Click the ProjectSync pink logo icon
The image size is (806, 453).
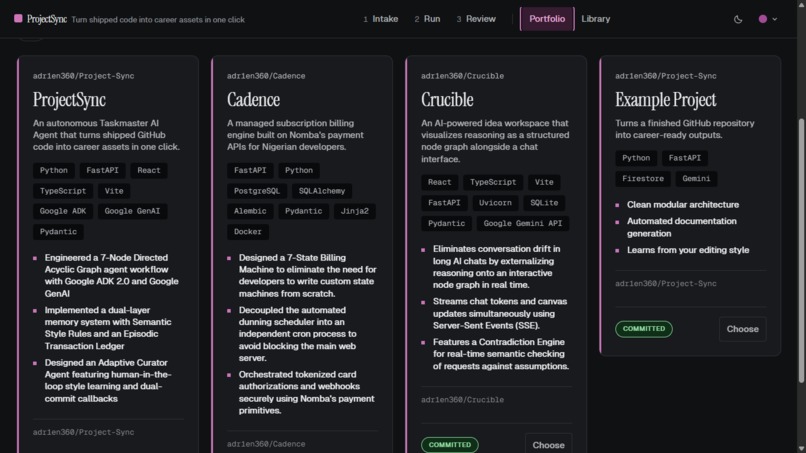[19, 19]
